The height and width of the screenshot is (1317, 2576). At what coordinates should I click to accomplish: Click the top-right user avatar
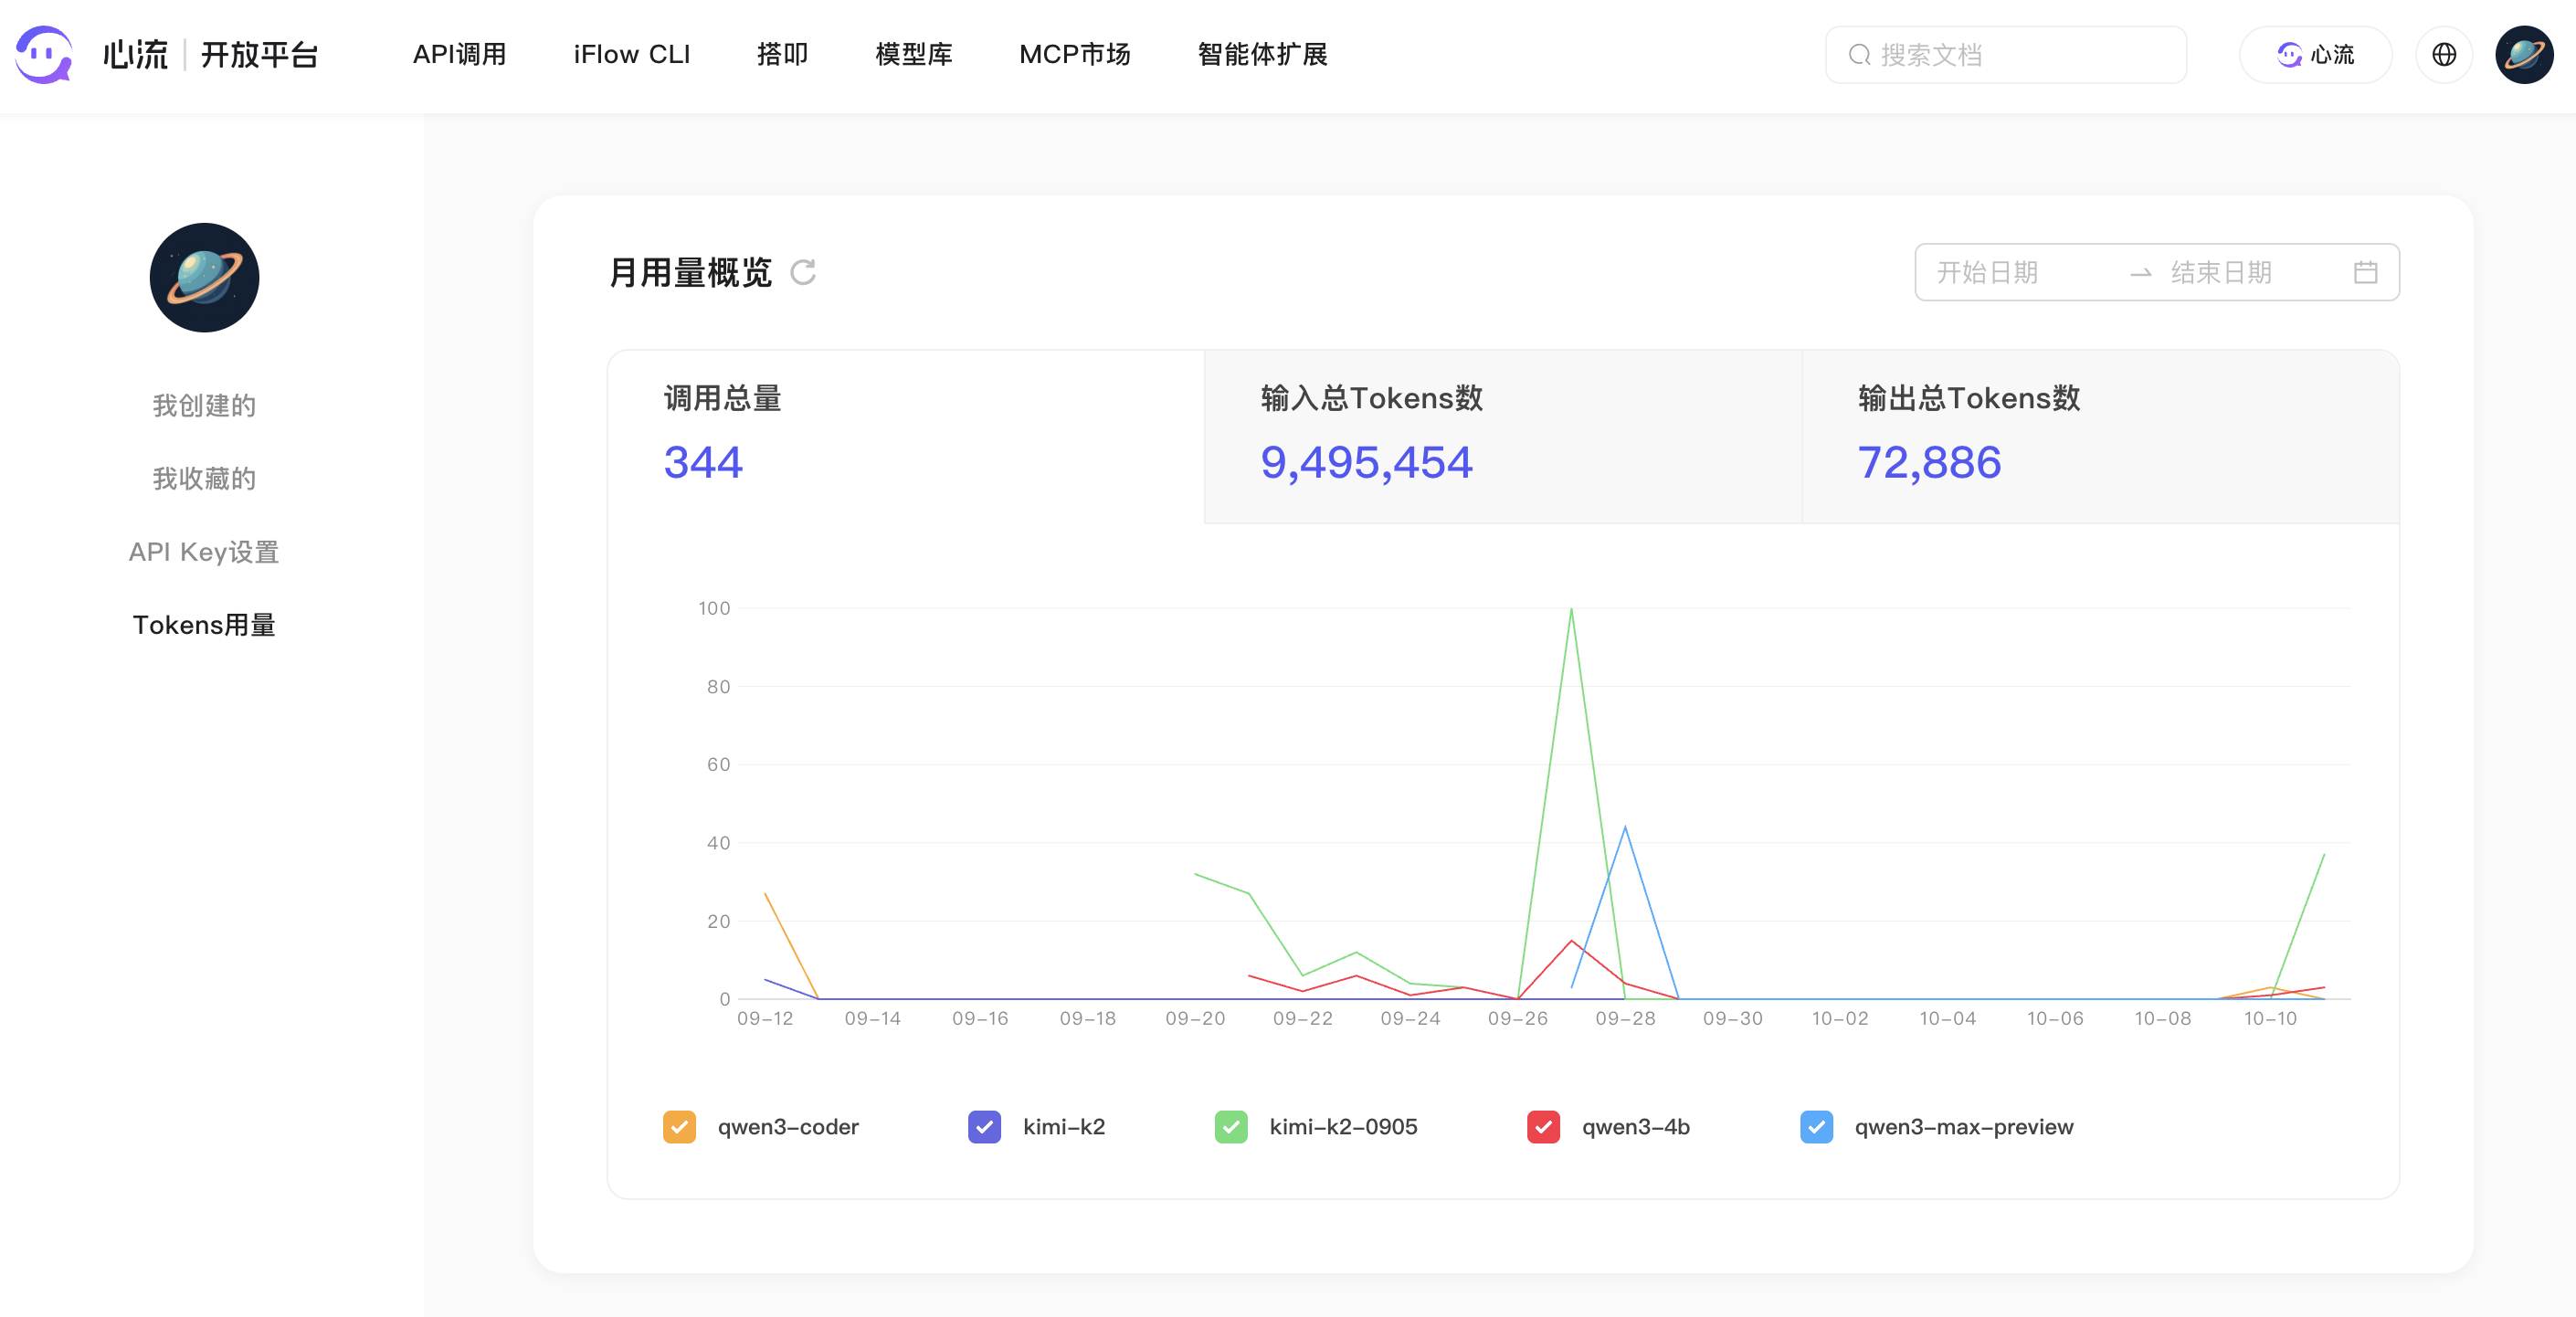click(x=2523, y=54)
